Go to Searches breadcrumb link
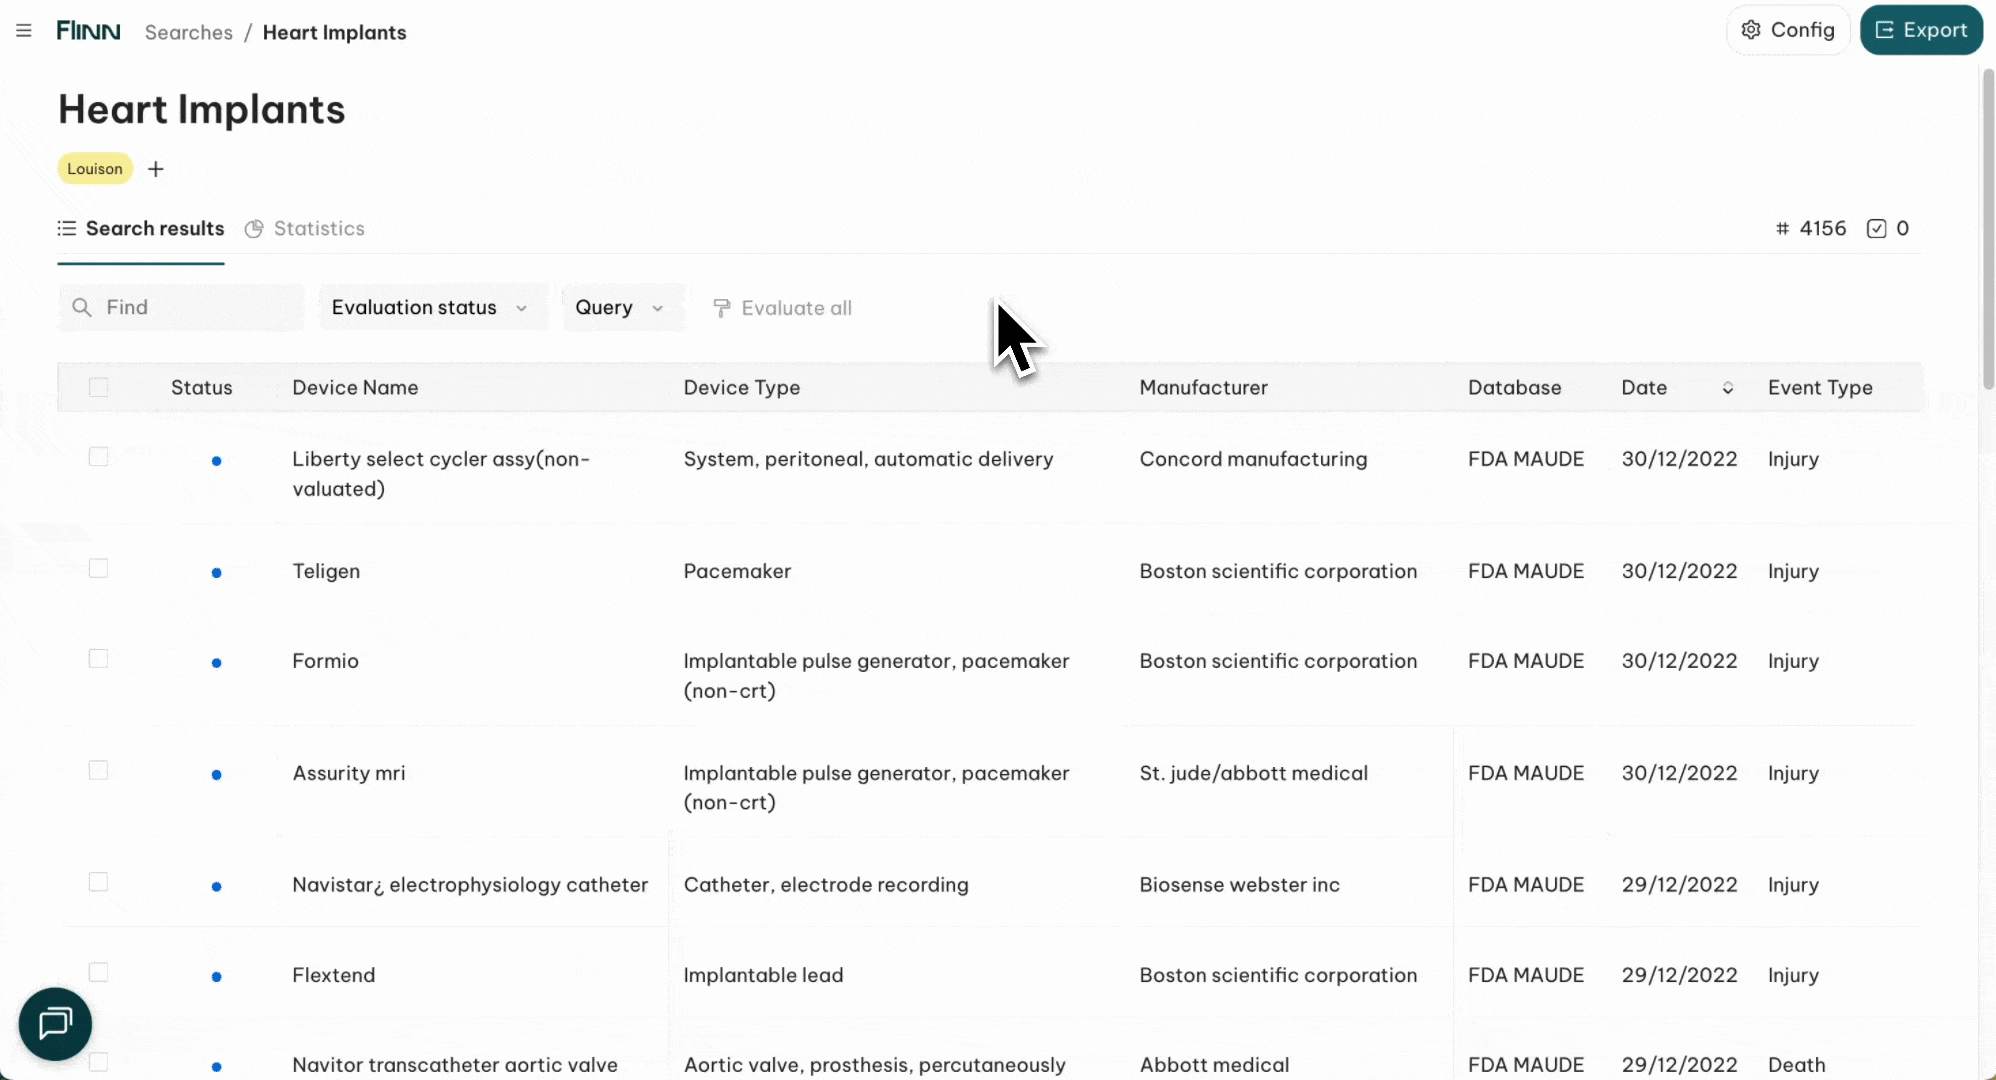 [x=188, y=32]
